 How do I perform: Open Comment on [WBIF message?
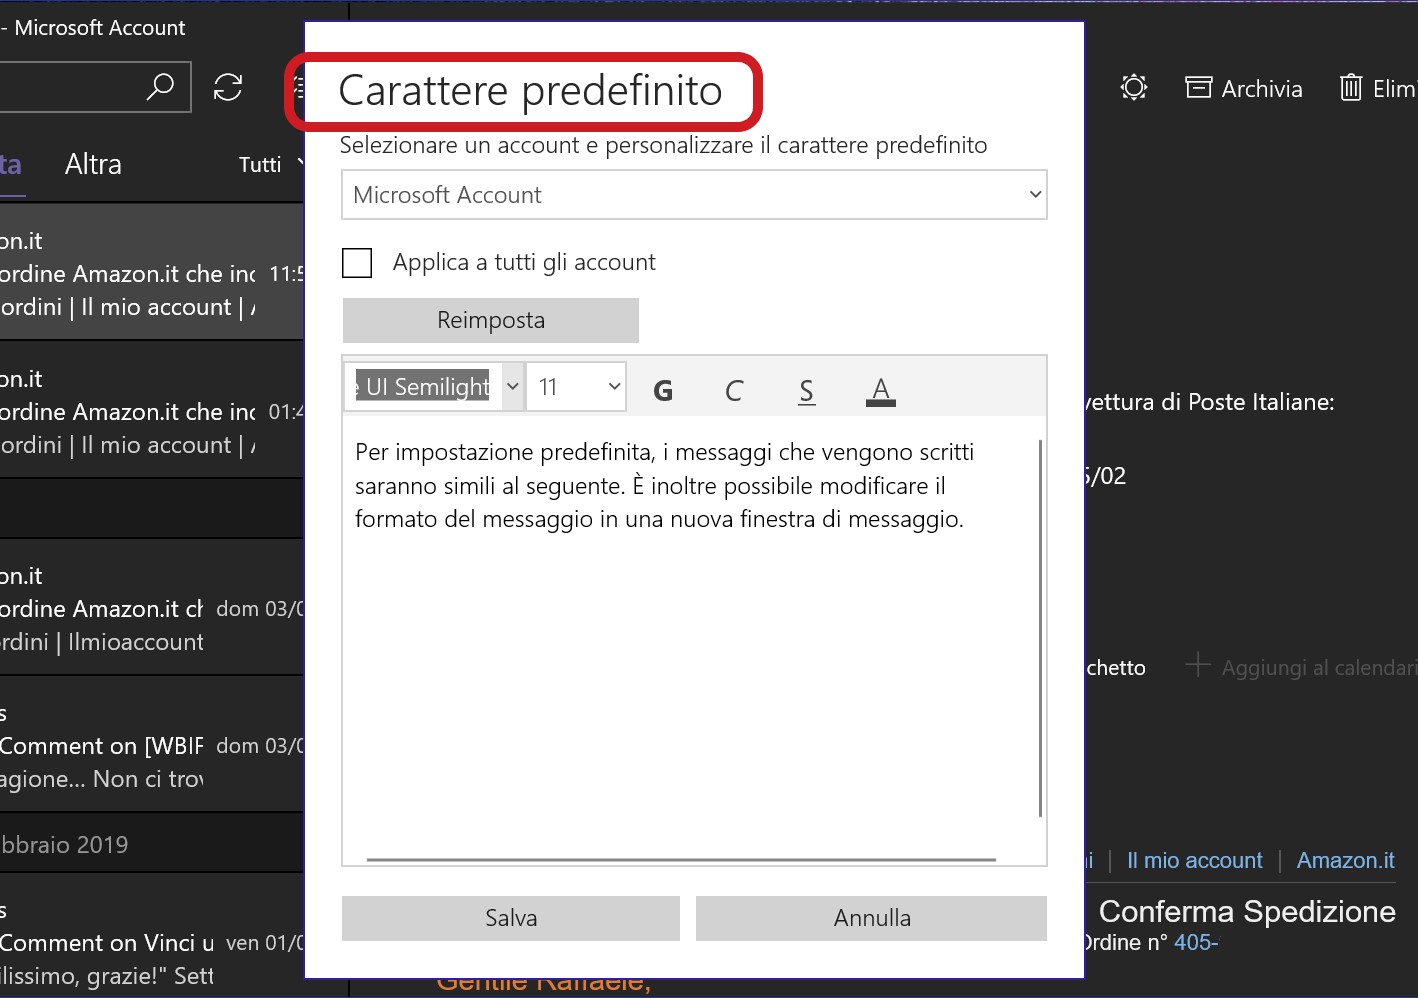click(152, 745)
